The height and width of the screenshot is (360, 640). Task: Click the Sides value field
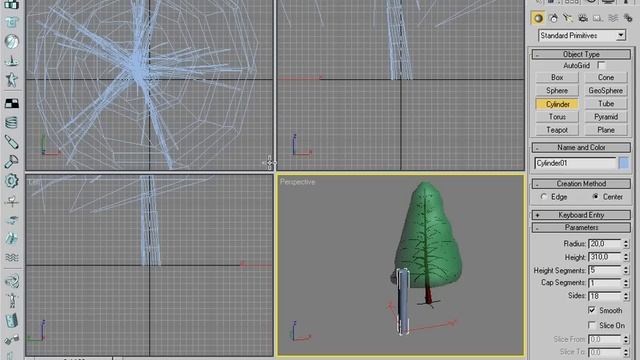coord(605,296)
